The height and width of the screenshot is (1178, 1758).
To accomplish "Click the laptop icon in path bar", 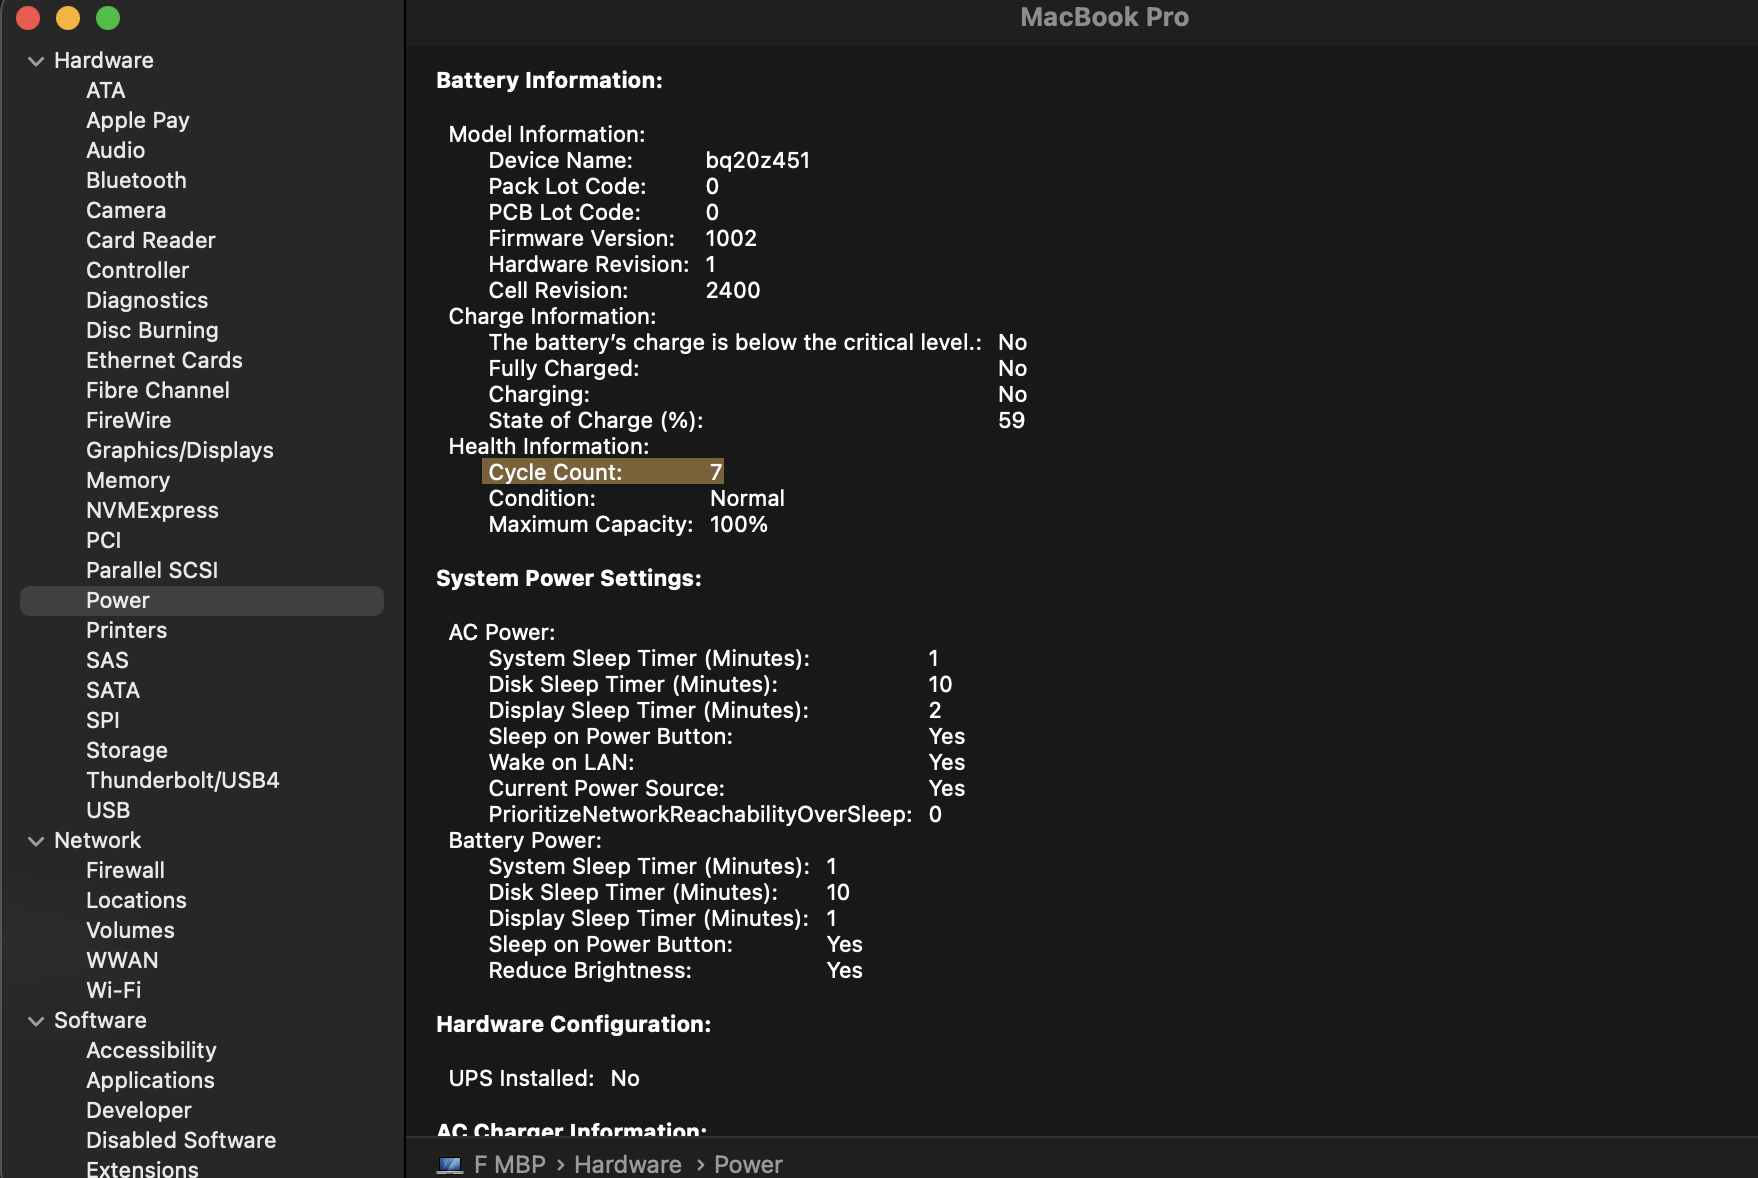I will point(450,1165).
